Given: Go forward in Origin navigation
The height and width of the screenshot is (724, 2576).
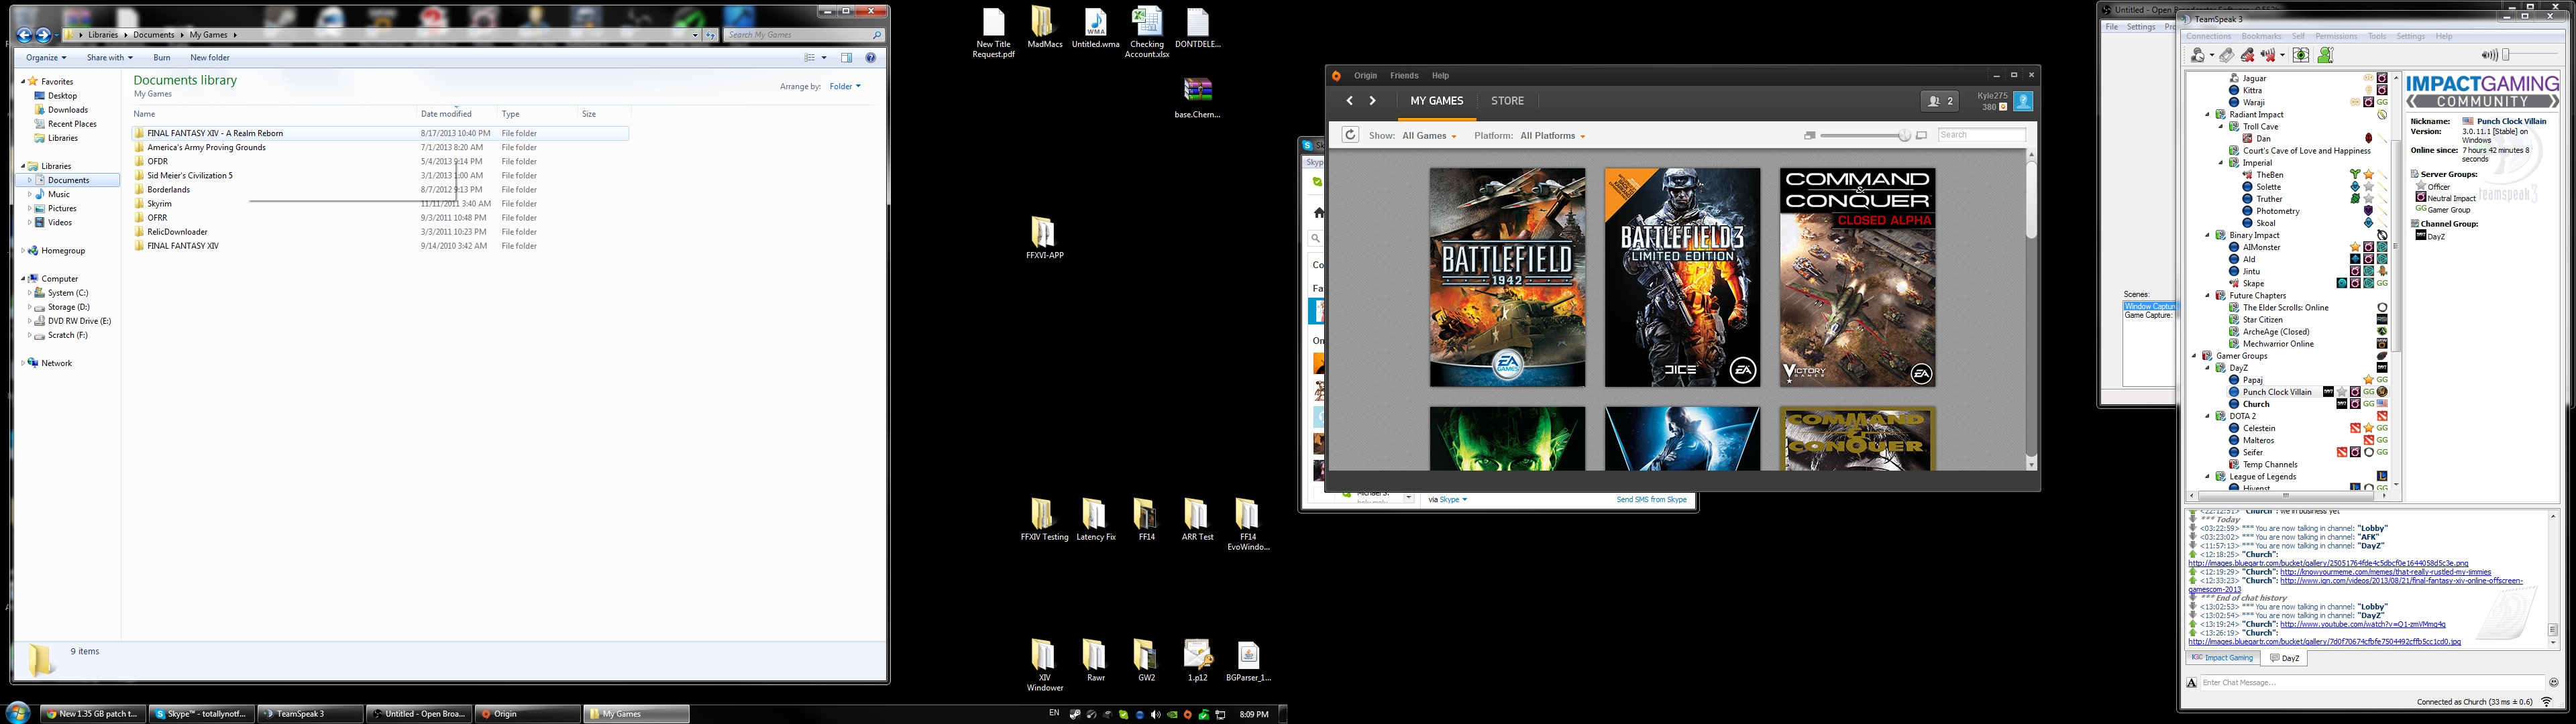Looking at the screenshot, I should click(x=1372, y=101).
